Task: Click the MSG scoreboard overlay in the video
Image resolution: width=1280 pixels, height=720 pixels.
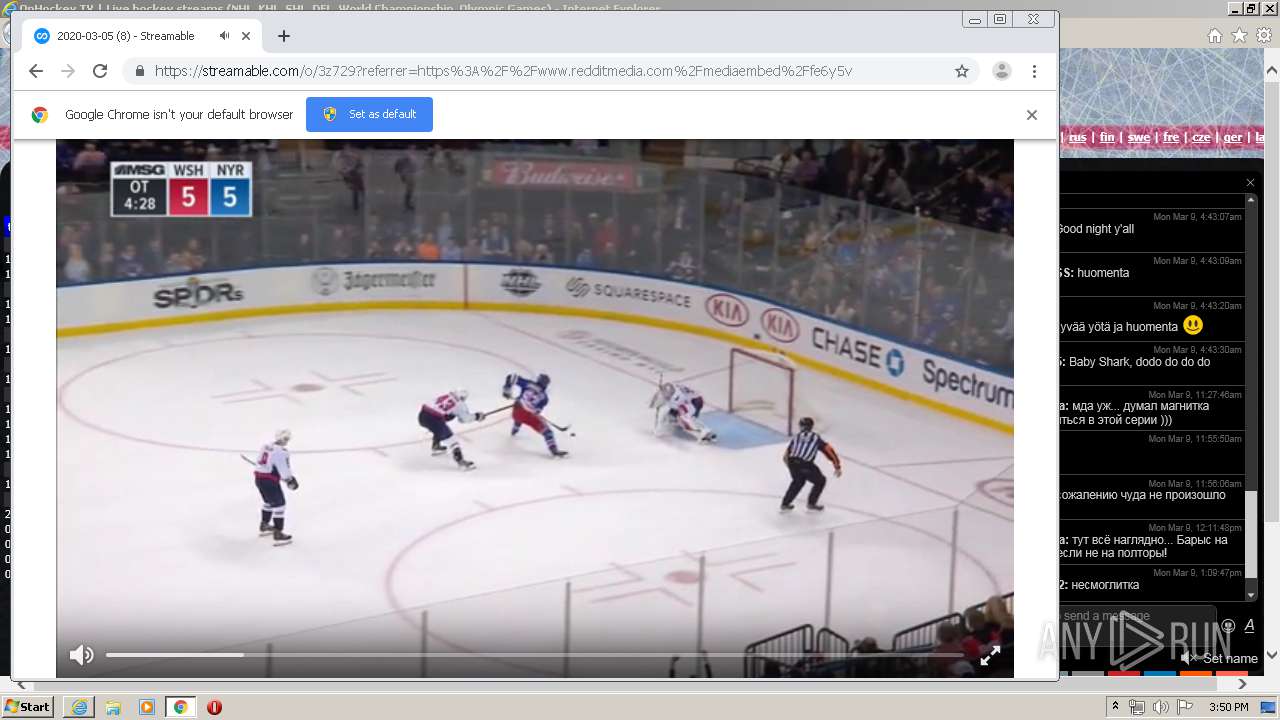Action: 181,189
